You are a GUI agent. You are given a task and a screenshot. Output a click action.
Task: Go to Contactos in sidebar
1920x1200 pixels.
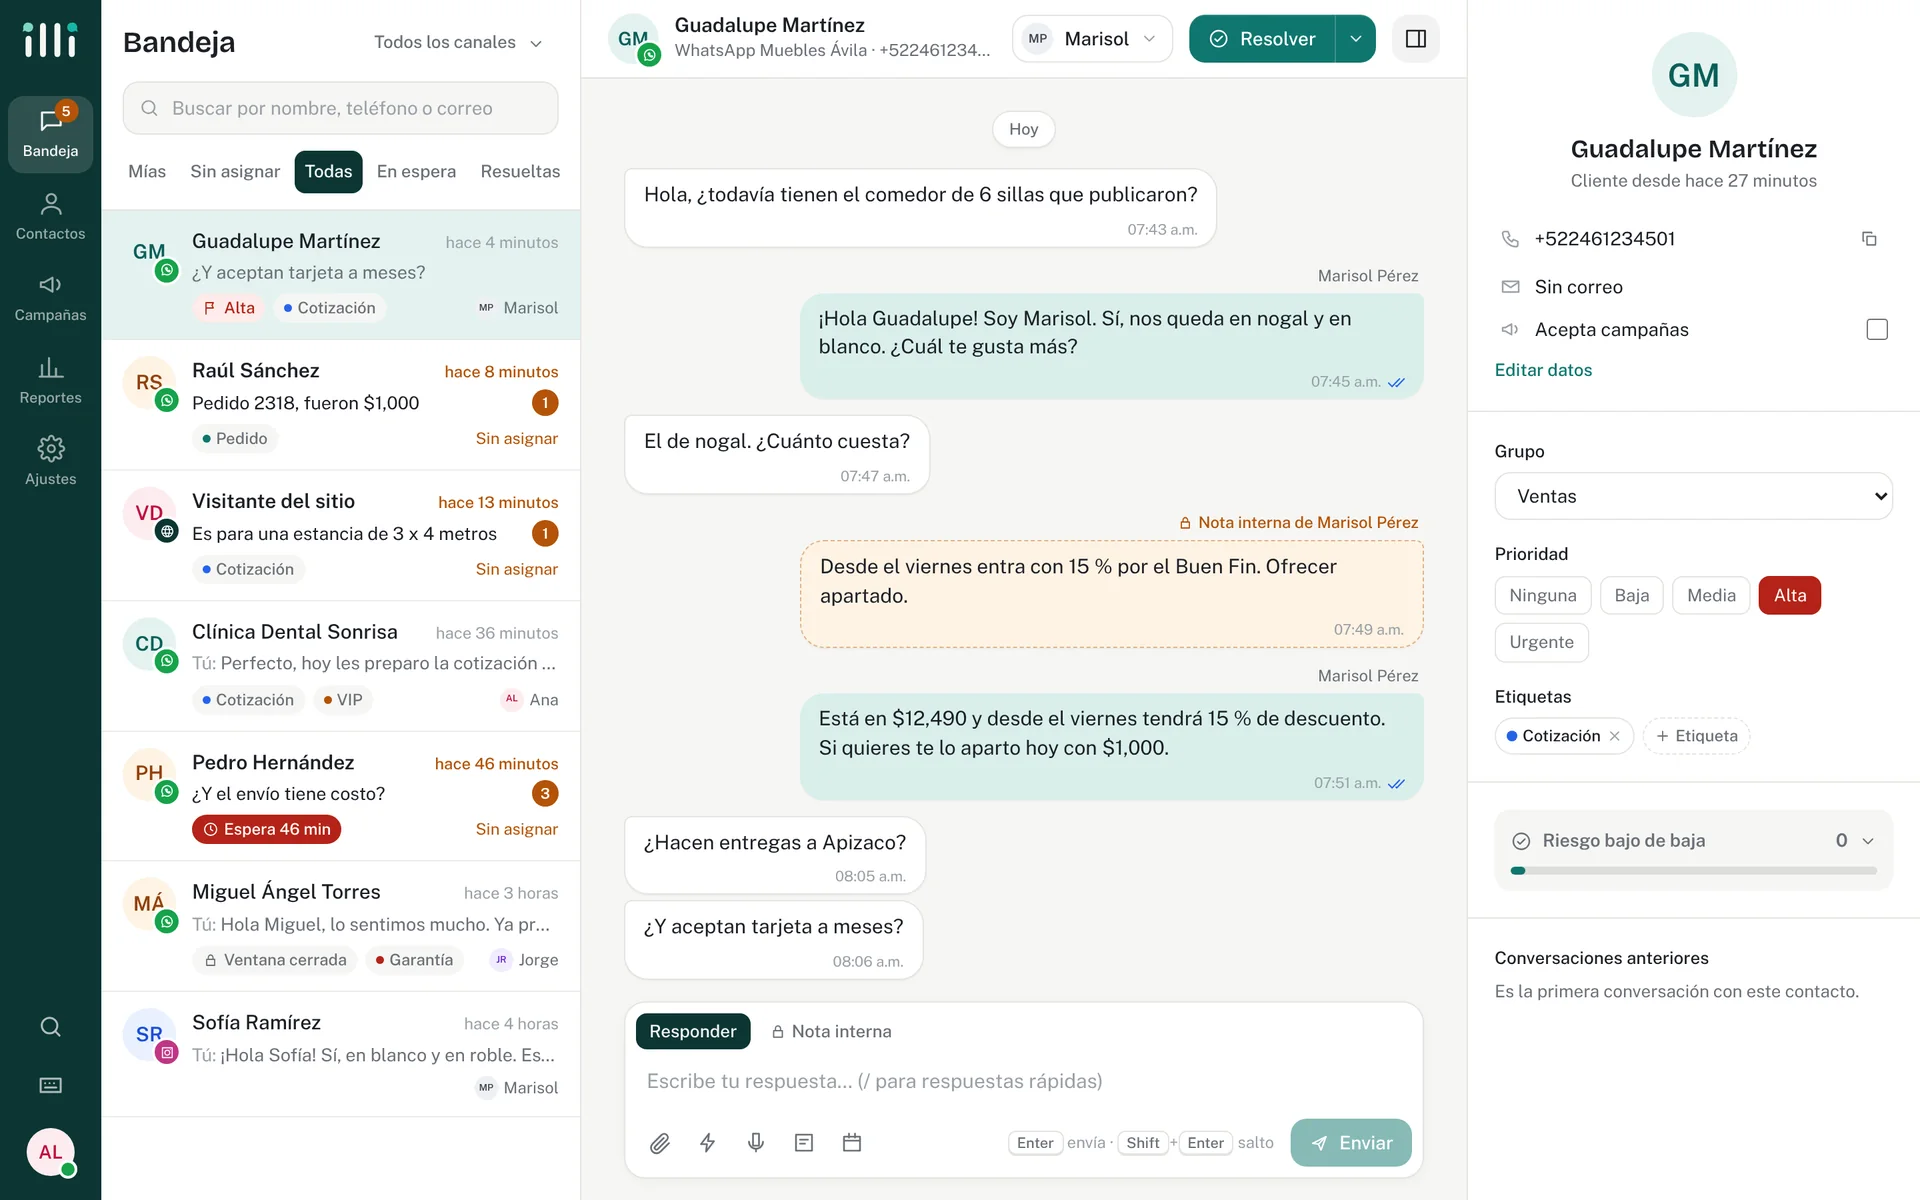click(50, 216)
